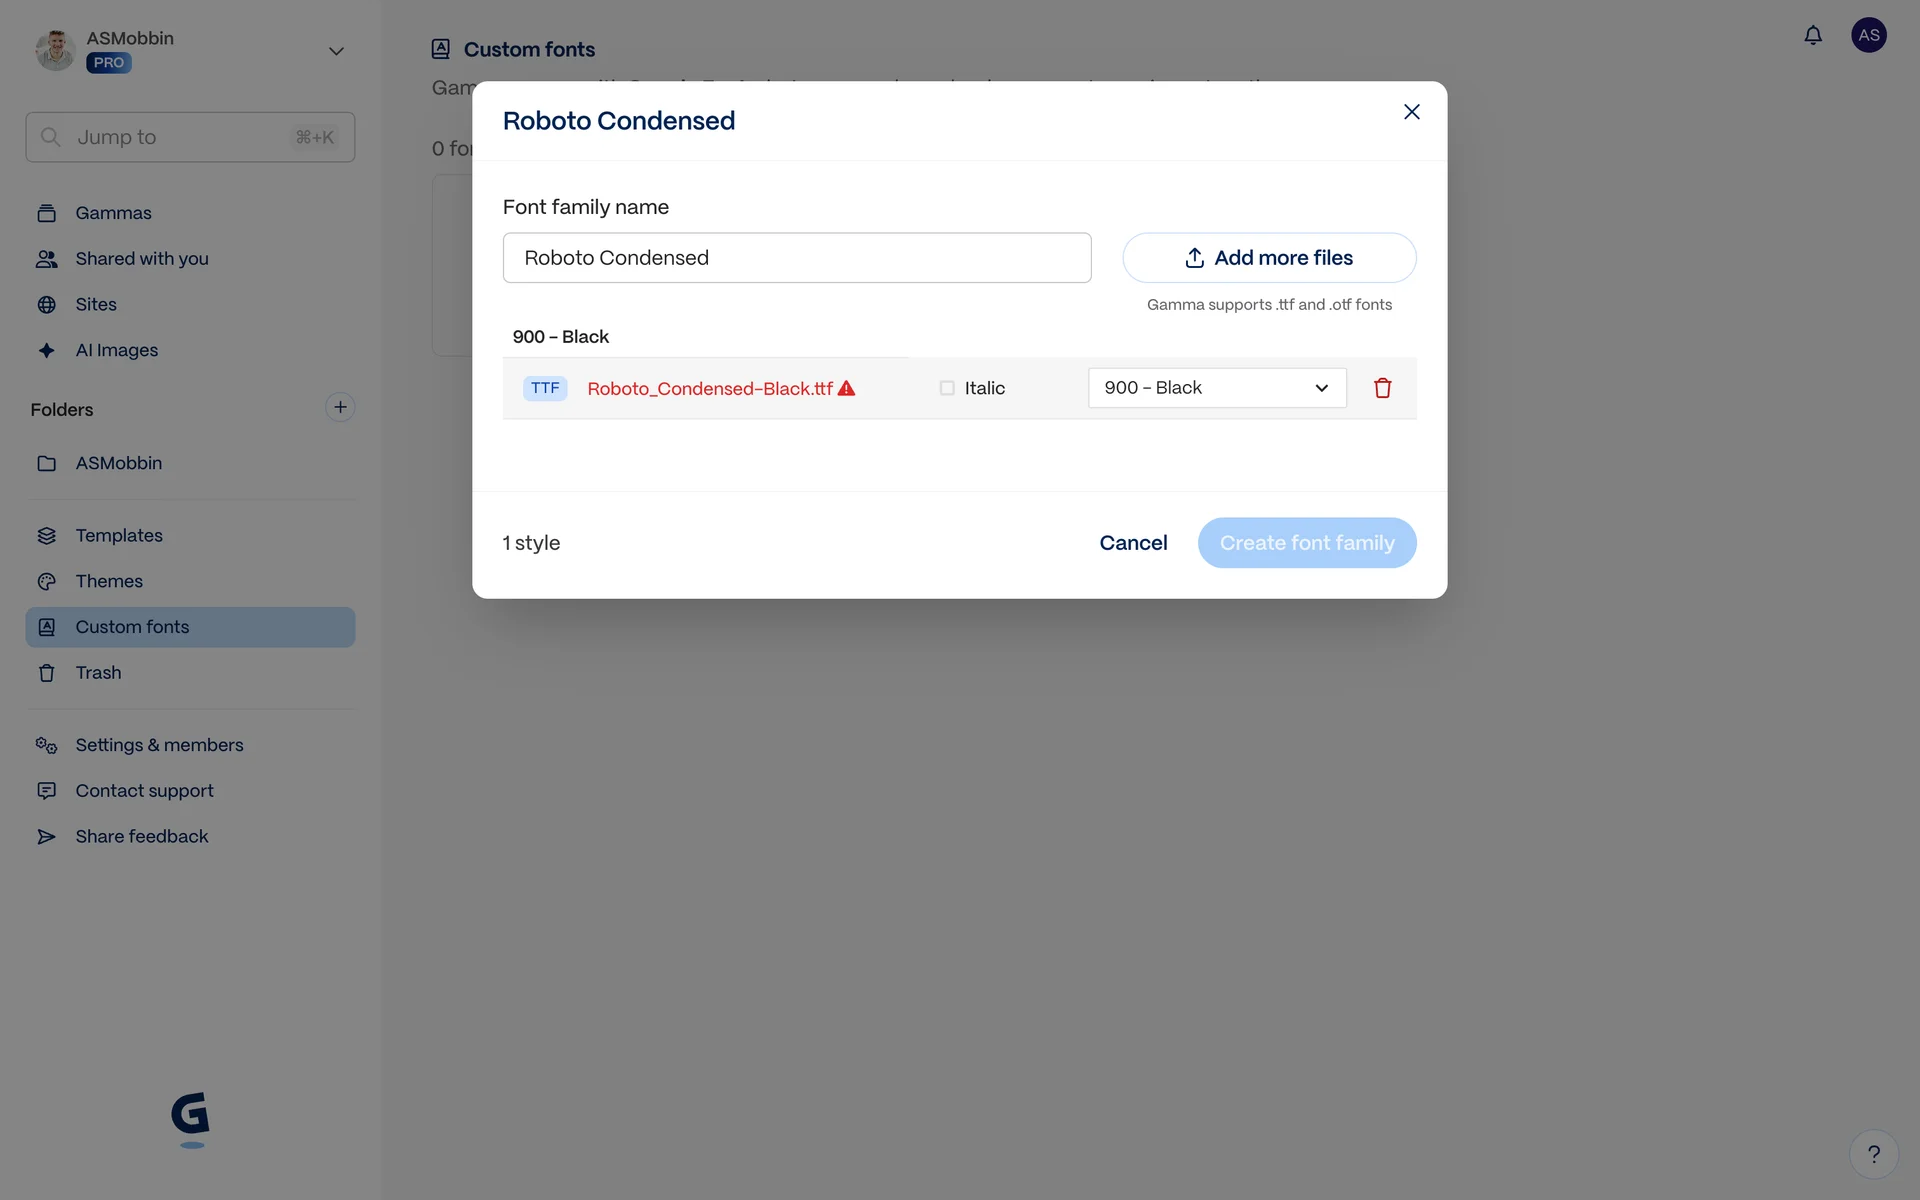This screenshot has width=1920, height=1200.
Task: Open AI Images in sidebar
Action: click(117, 350)
